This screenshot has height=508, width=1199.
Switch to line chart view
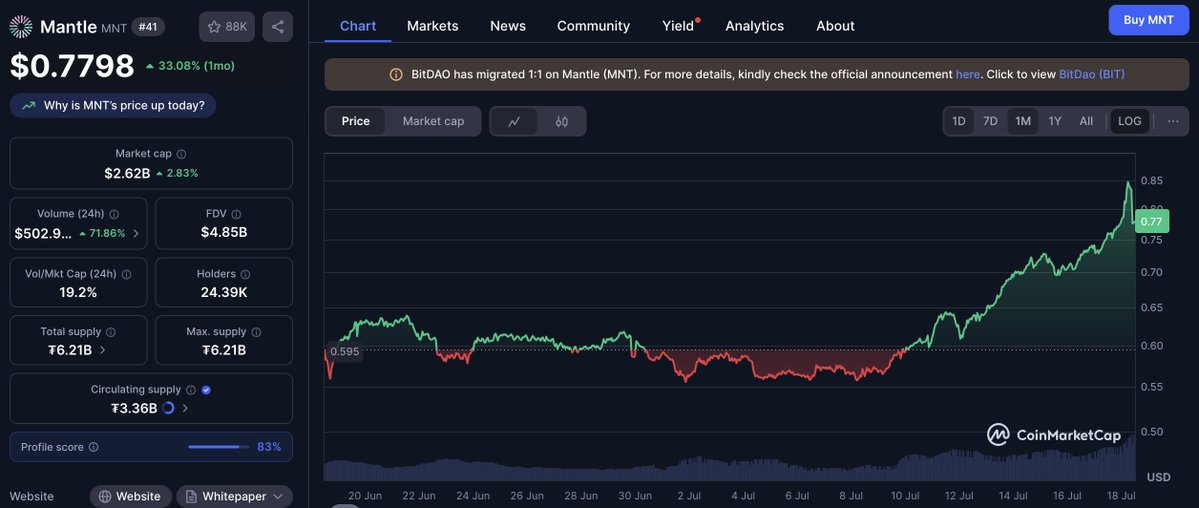(514, 121)
